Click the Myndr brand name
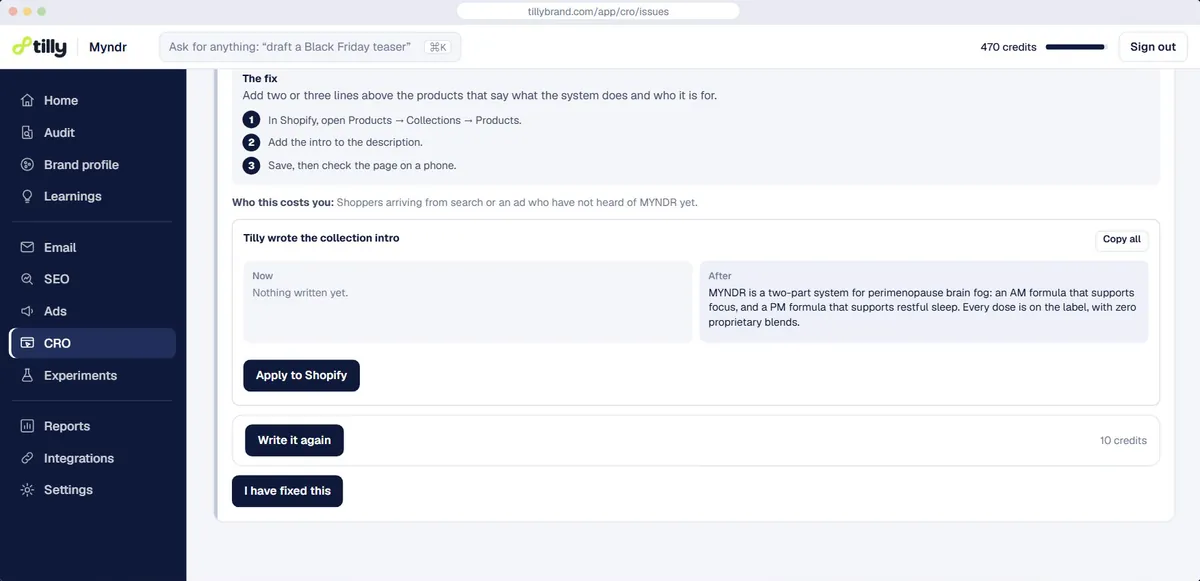The width and height of the screenshot is (1200, 581). [108, 47]
